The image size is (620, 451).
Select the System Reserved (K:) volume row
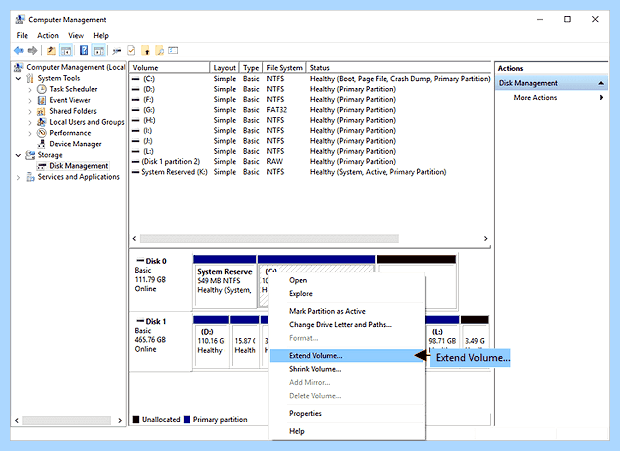coord(310,172)
